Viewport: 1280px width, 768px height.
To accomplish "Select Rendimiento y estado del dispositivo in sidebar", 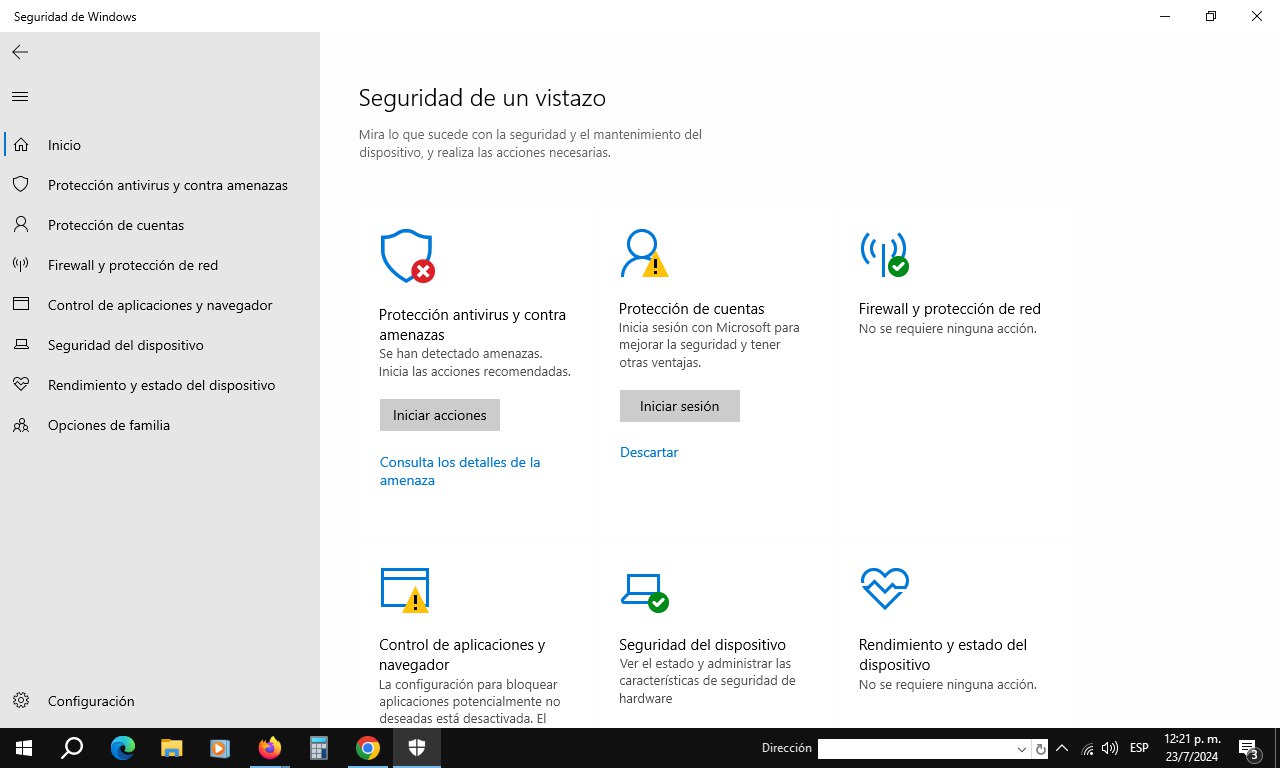I will 161,385.
